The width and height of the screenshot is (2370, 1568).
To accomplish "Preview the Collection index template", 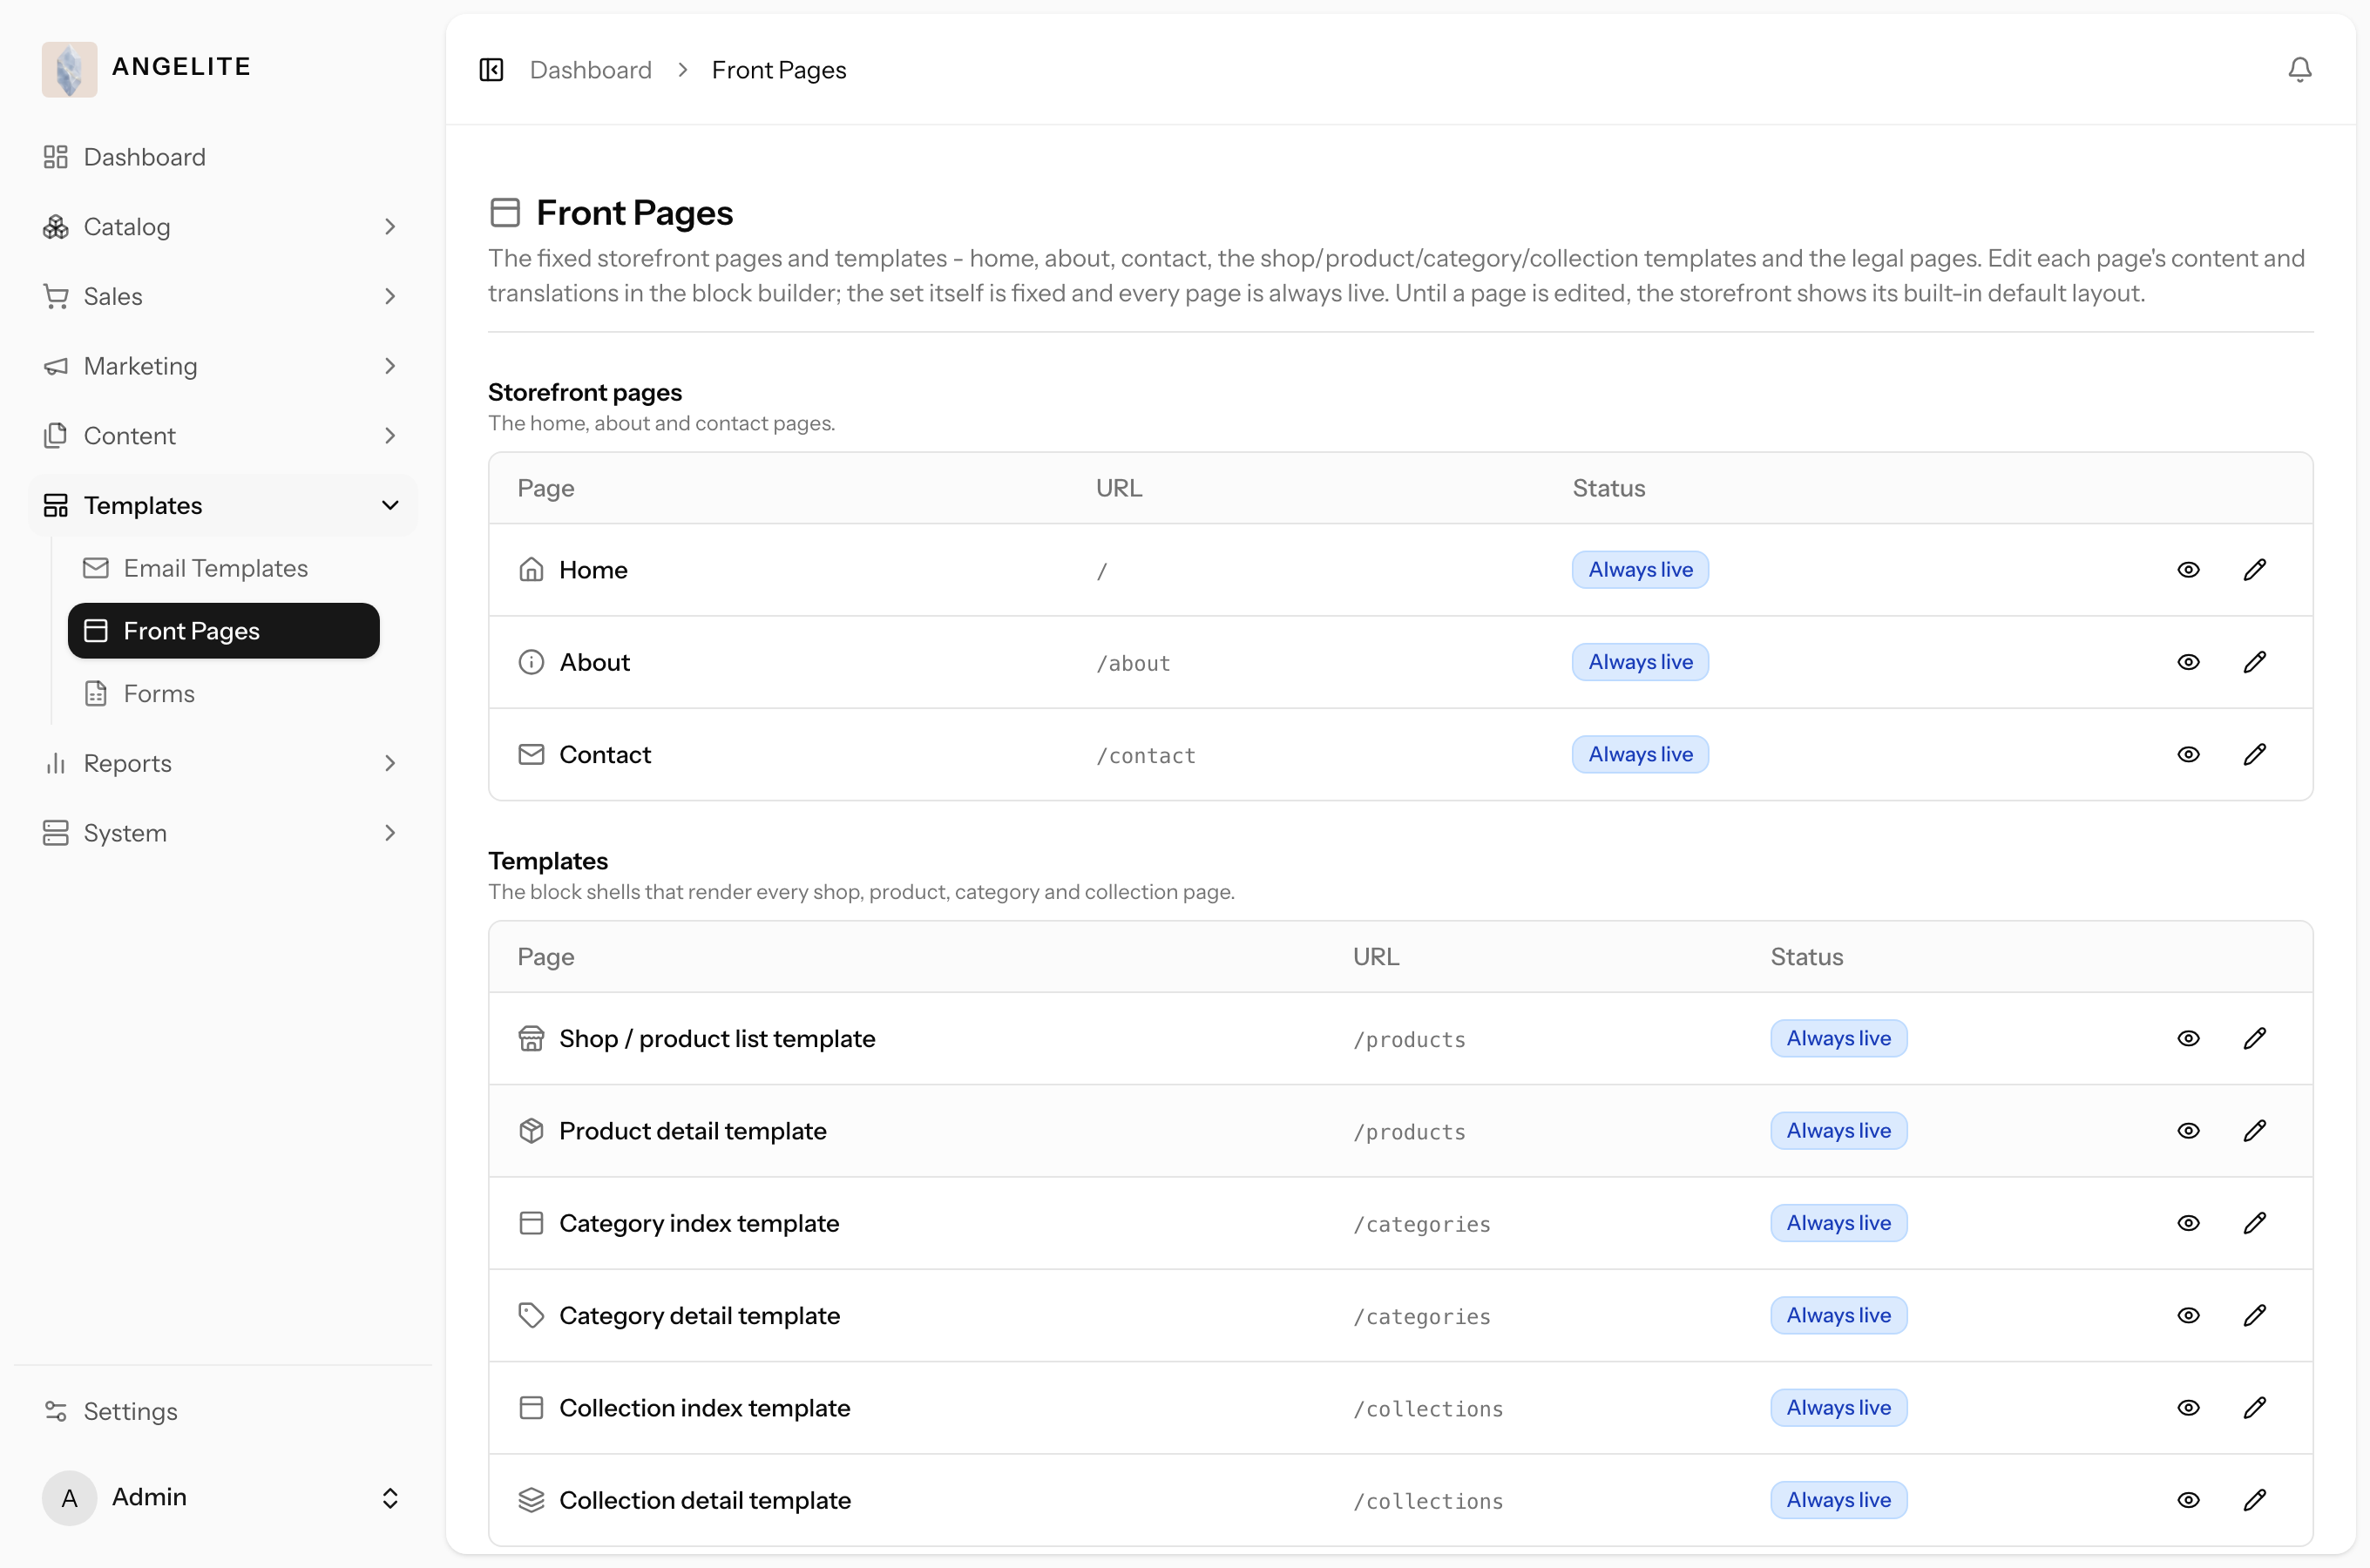I will tap(2188, 1408).
